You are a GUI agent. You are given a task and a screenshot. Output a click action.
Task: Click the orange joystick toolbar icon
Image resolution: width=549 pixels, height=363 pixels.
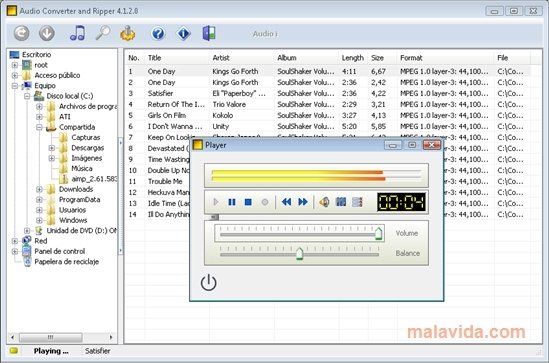click(x=128, y=34)
